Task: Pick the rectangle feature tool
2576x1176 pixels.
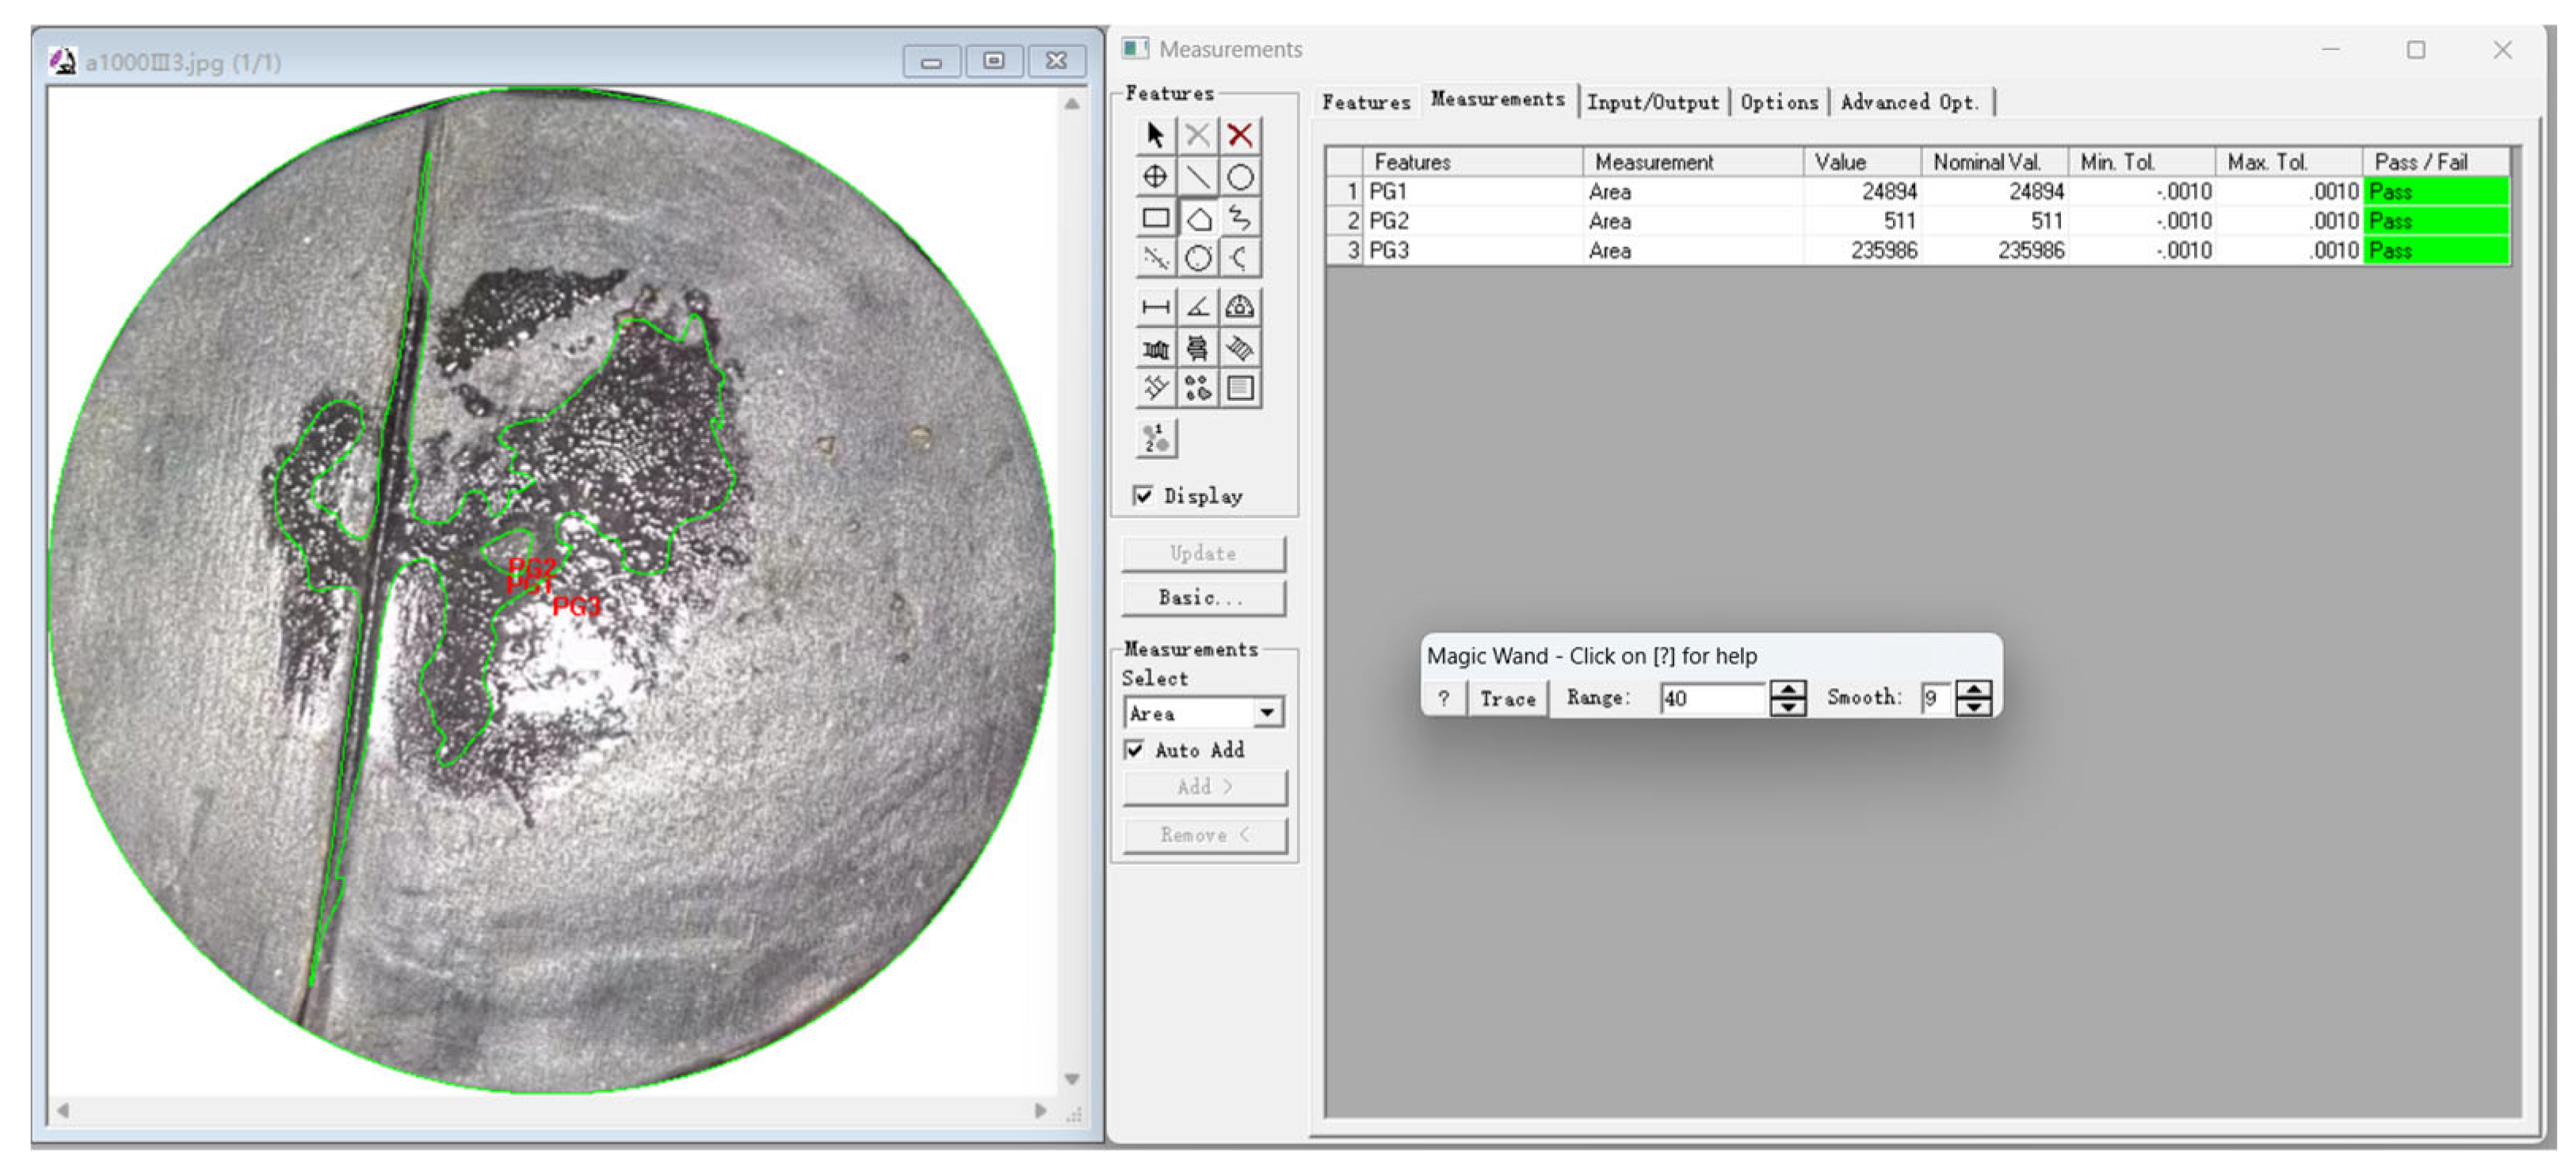Action: coord(1155,218)
